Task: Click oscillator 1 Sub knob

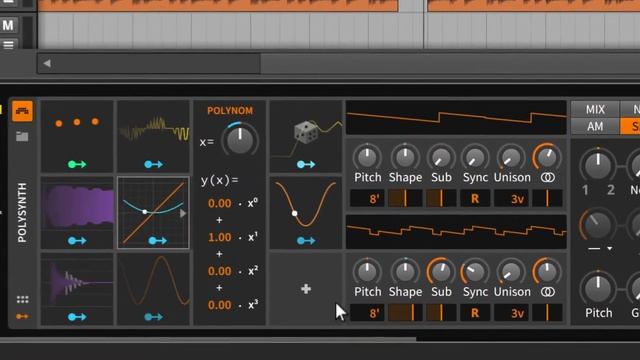Action: (441, 157)
